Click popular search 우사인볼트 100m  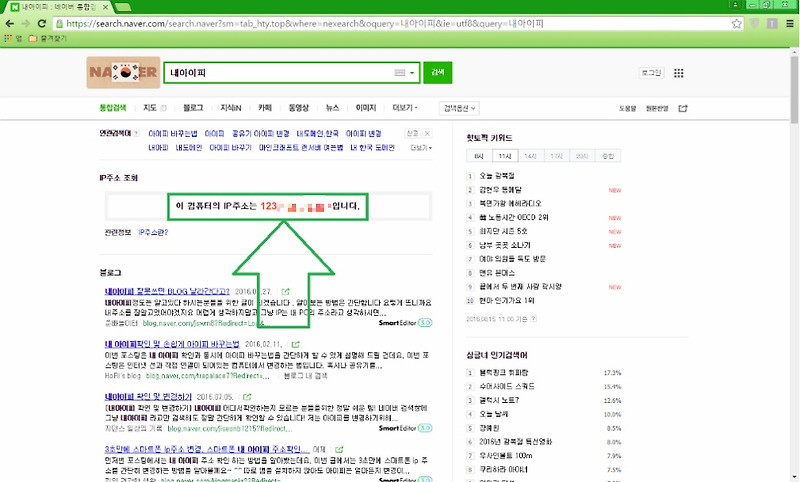point(506,455)
